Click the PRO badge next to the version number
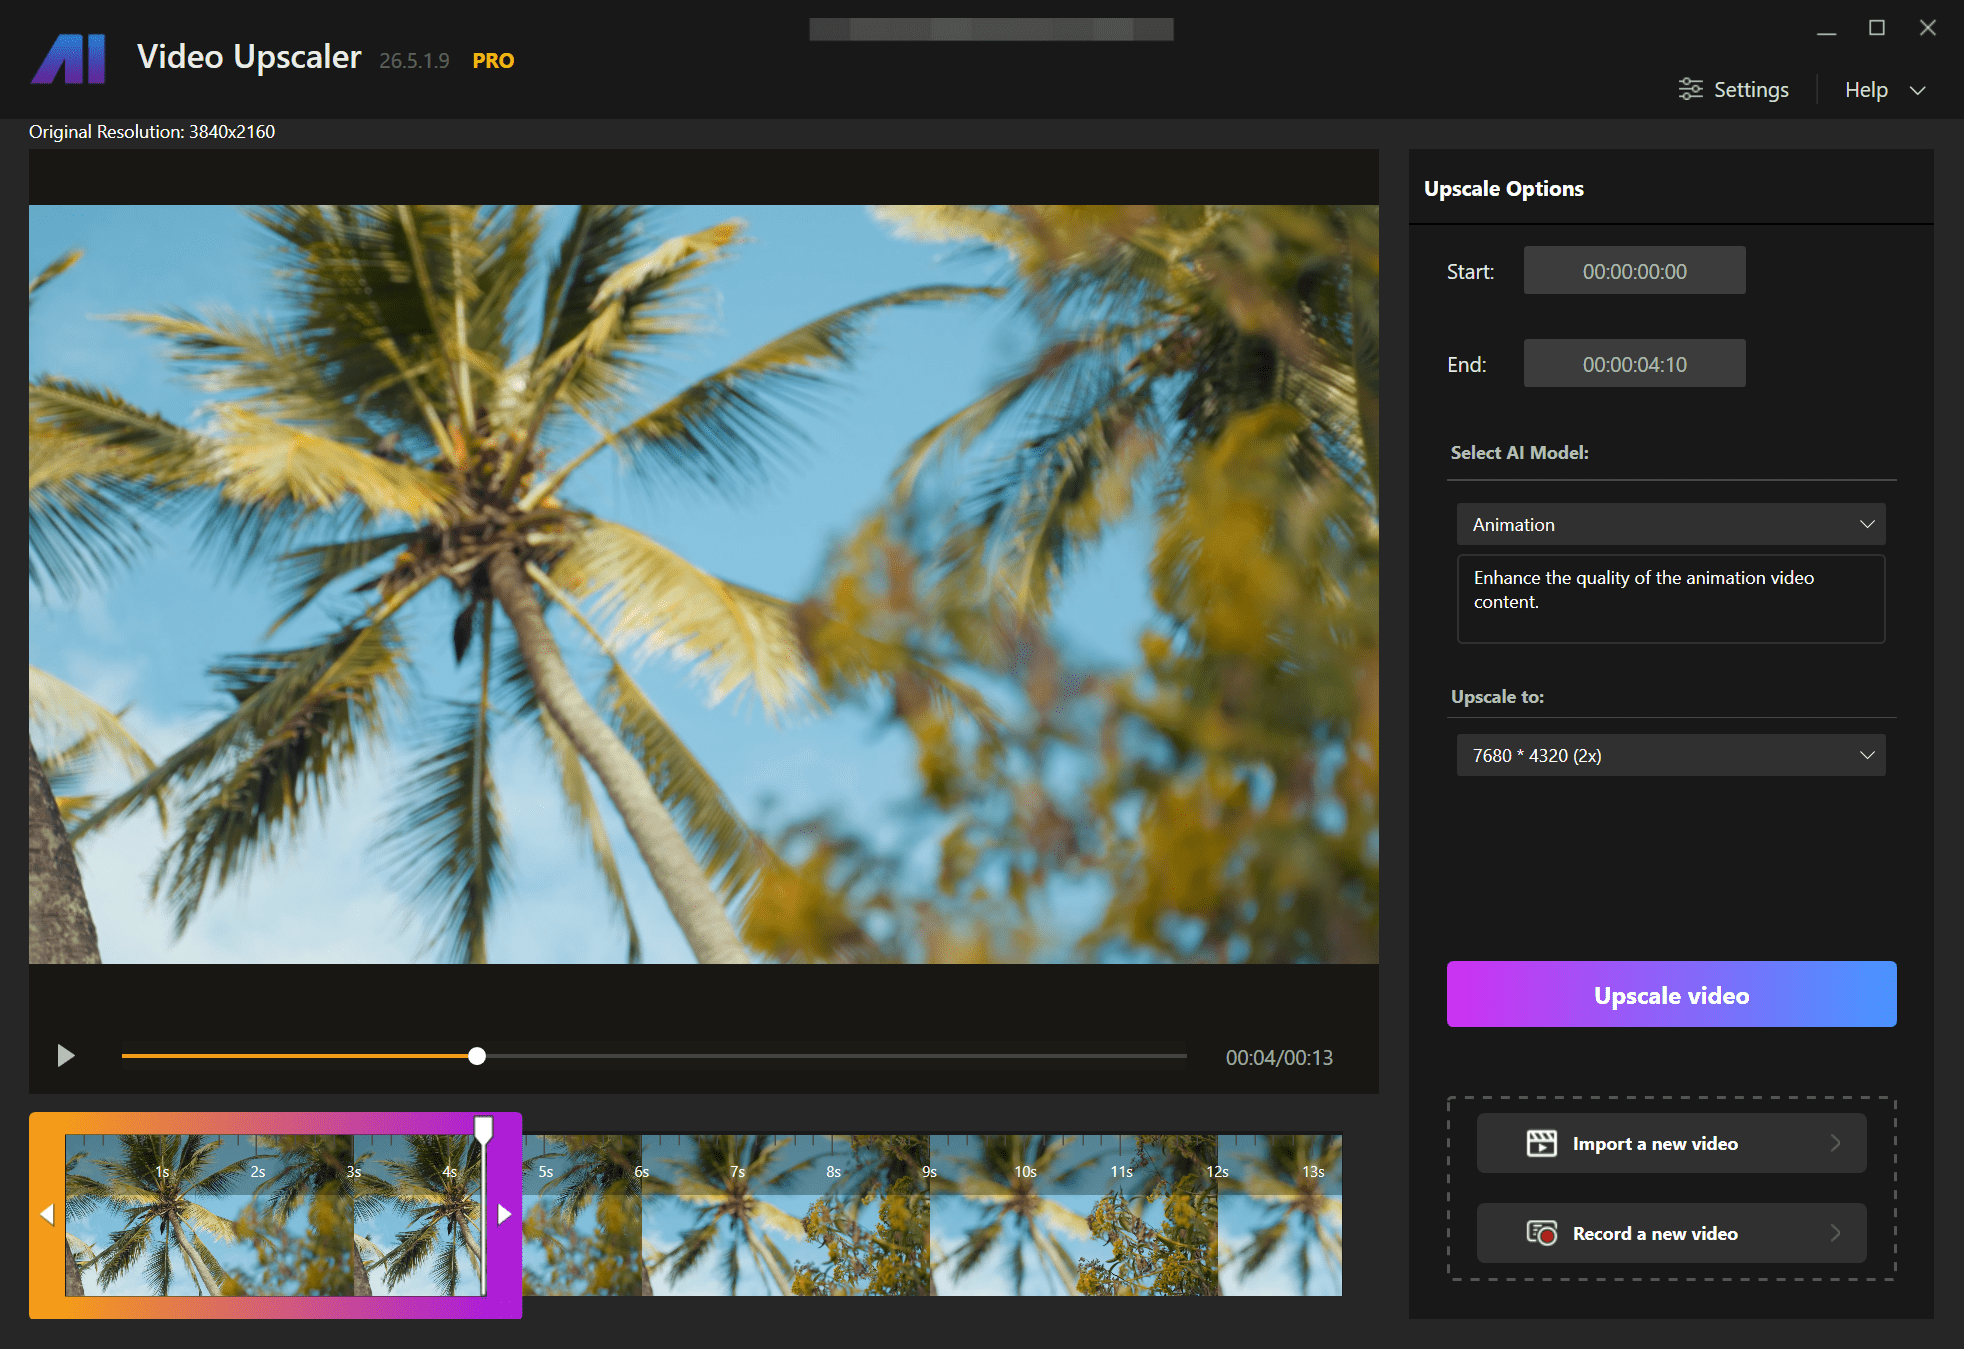The width and height of the screenshot is (1964, 1349). [x=492, y=60]
